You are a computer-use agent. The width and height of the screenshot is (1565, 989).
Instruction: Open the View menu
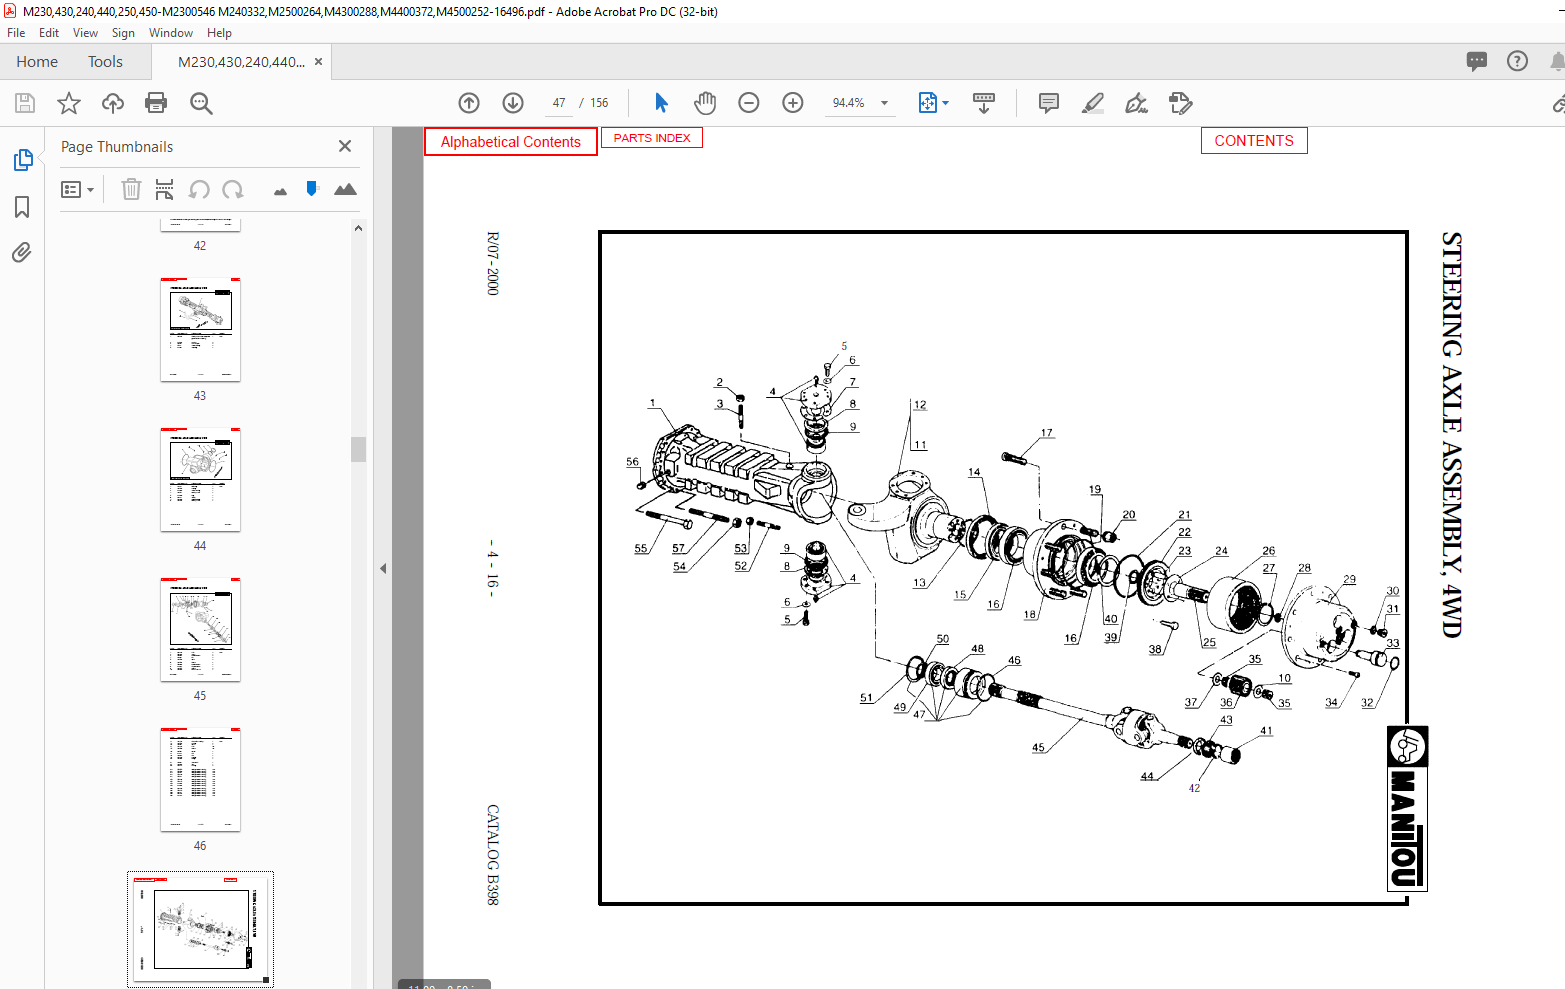click(x=86, y=33)
